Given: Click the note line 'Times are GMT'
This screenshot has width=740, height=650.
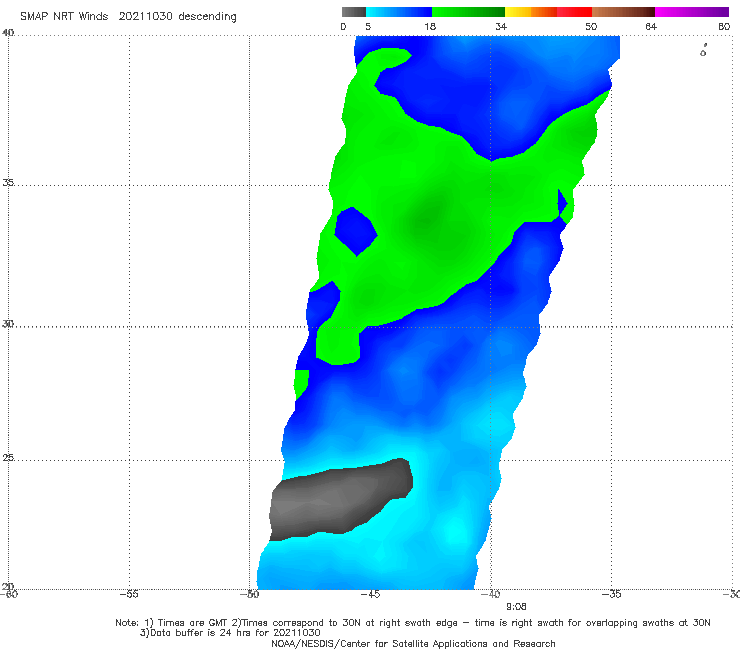Looking at the screenshot, I should (193, 623).
